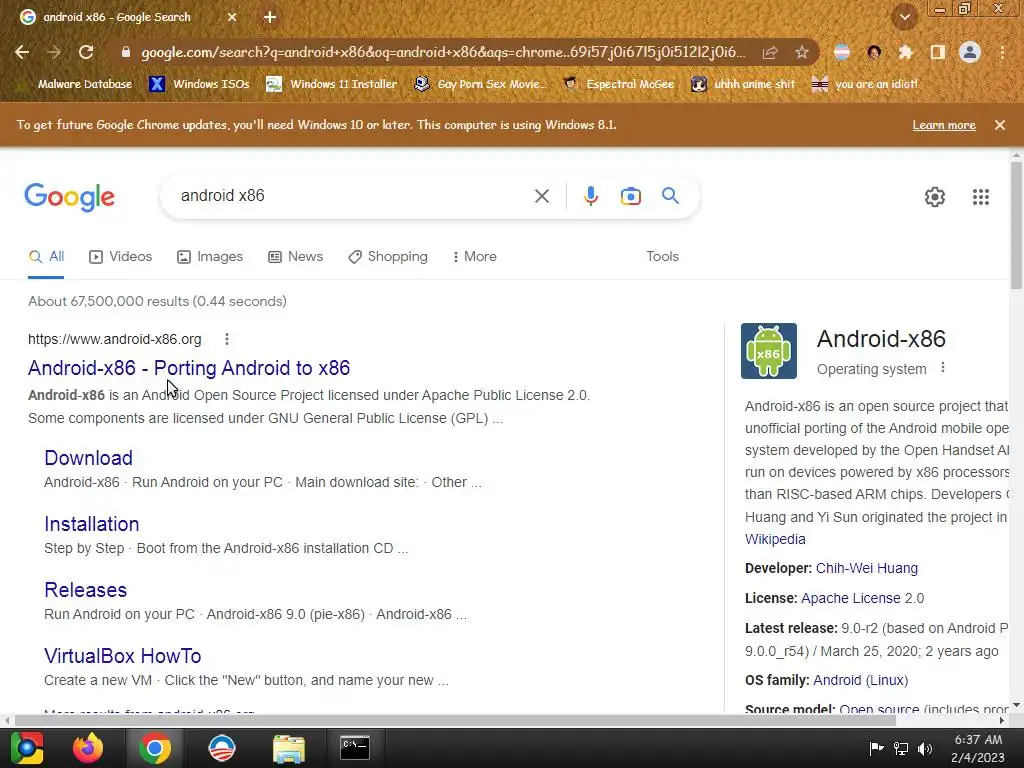
Task: Search by image camera icon
Action: tap(631, 196)
